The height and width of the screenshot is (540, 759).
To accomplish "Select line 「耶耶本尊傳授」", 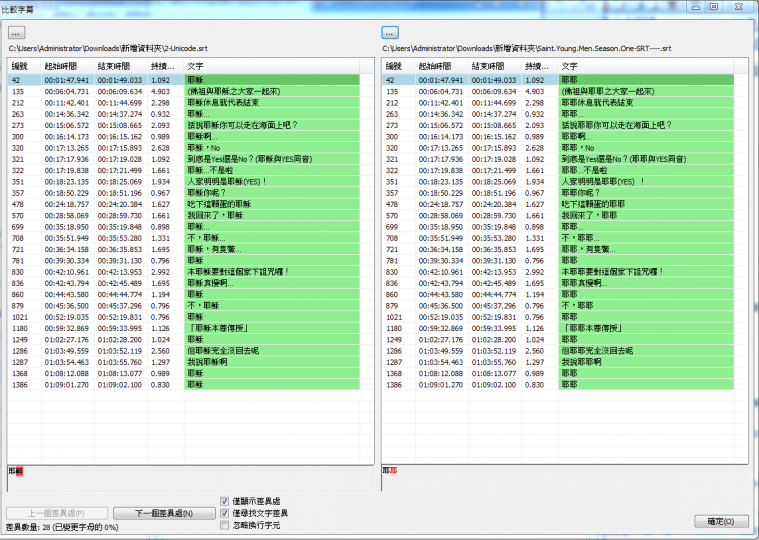I will coord(558,328).
